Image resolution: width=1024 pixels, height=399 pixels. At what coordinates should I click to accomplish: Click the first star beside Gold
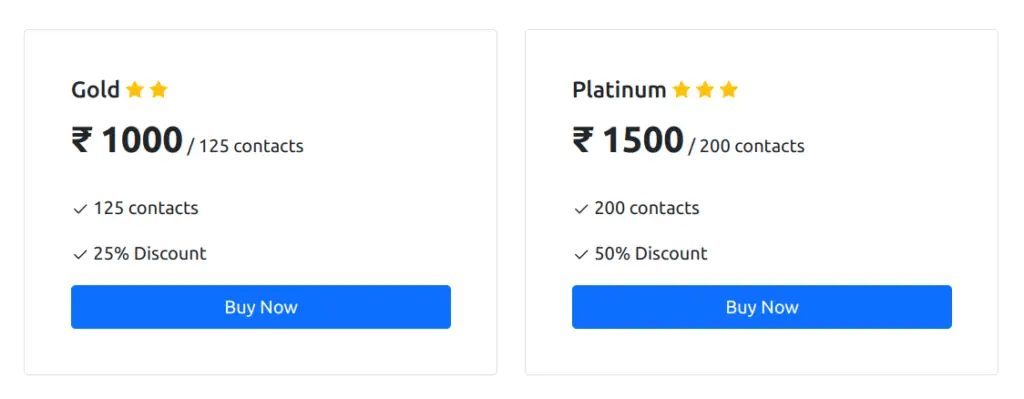coord(135,89)
